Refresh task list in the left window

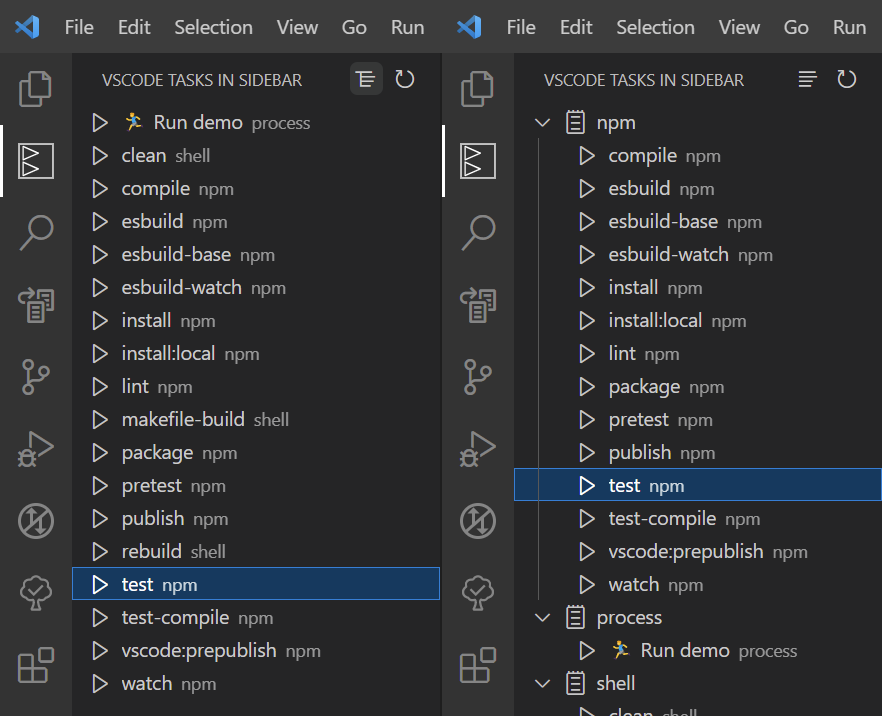point(404,79)
